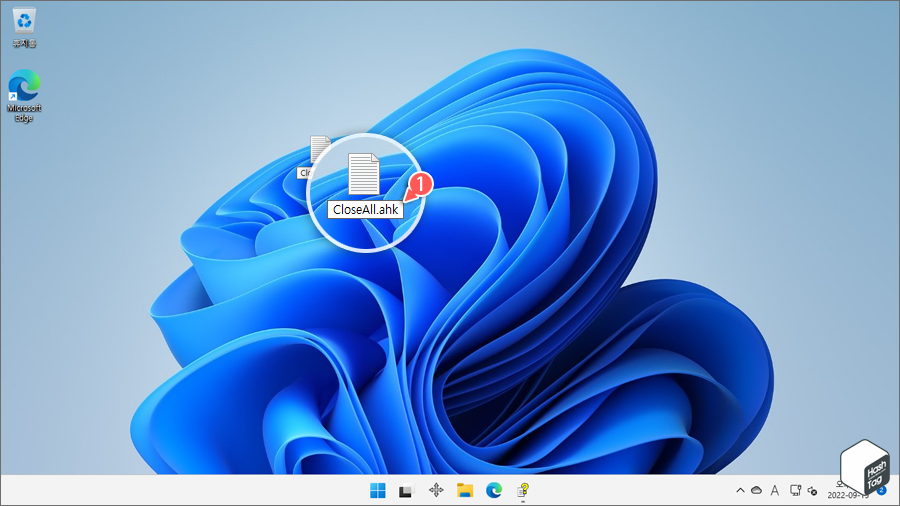The height and width of the screenshot is (506, 900).
Task: Click the CloseAll.ahk file name label
Action: [366, 209]
